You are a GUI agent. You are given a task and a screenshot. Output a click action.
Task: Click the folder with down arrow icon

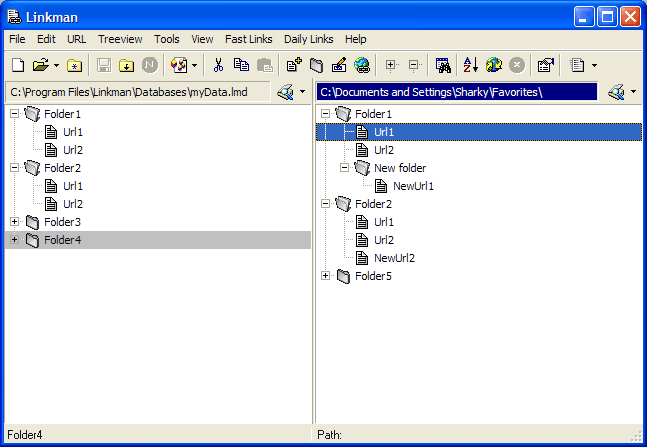tap(126, 65)
